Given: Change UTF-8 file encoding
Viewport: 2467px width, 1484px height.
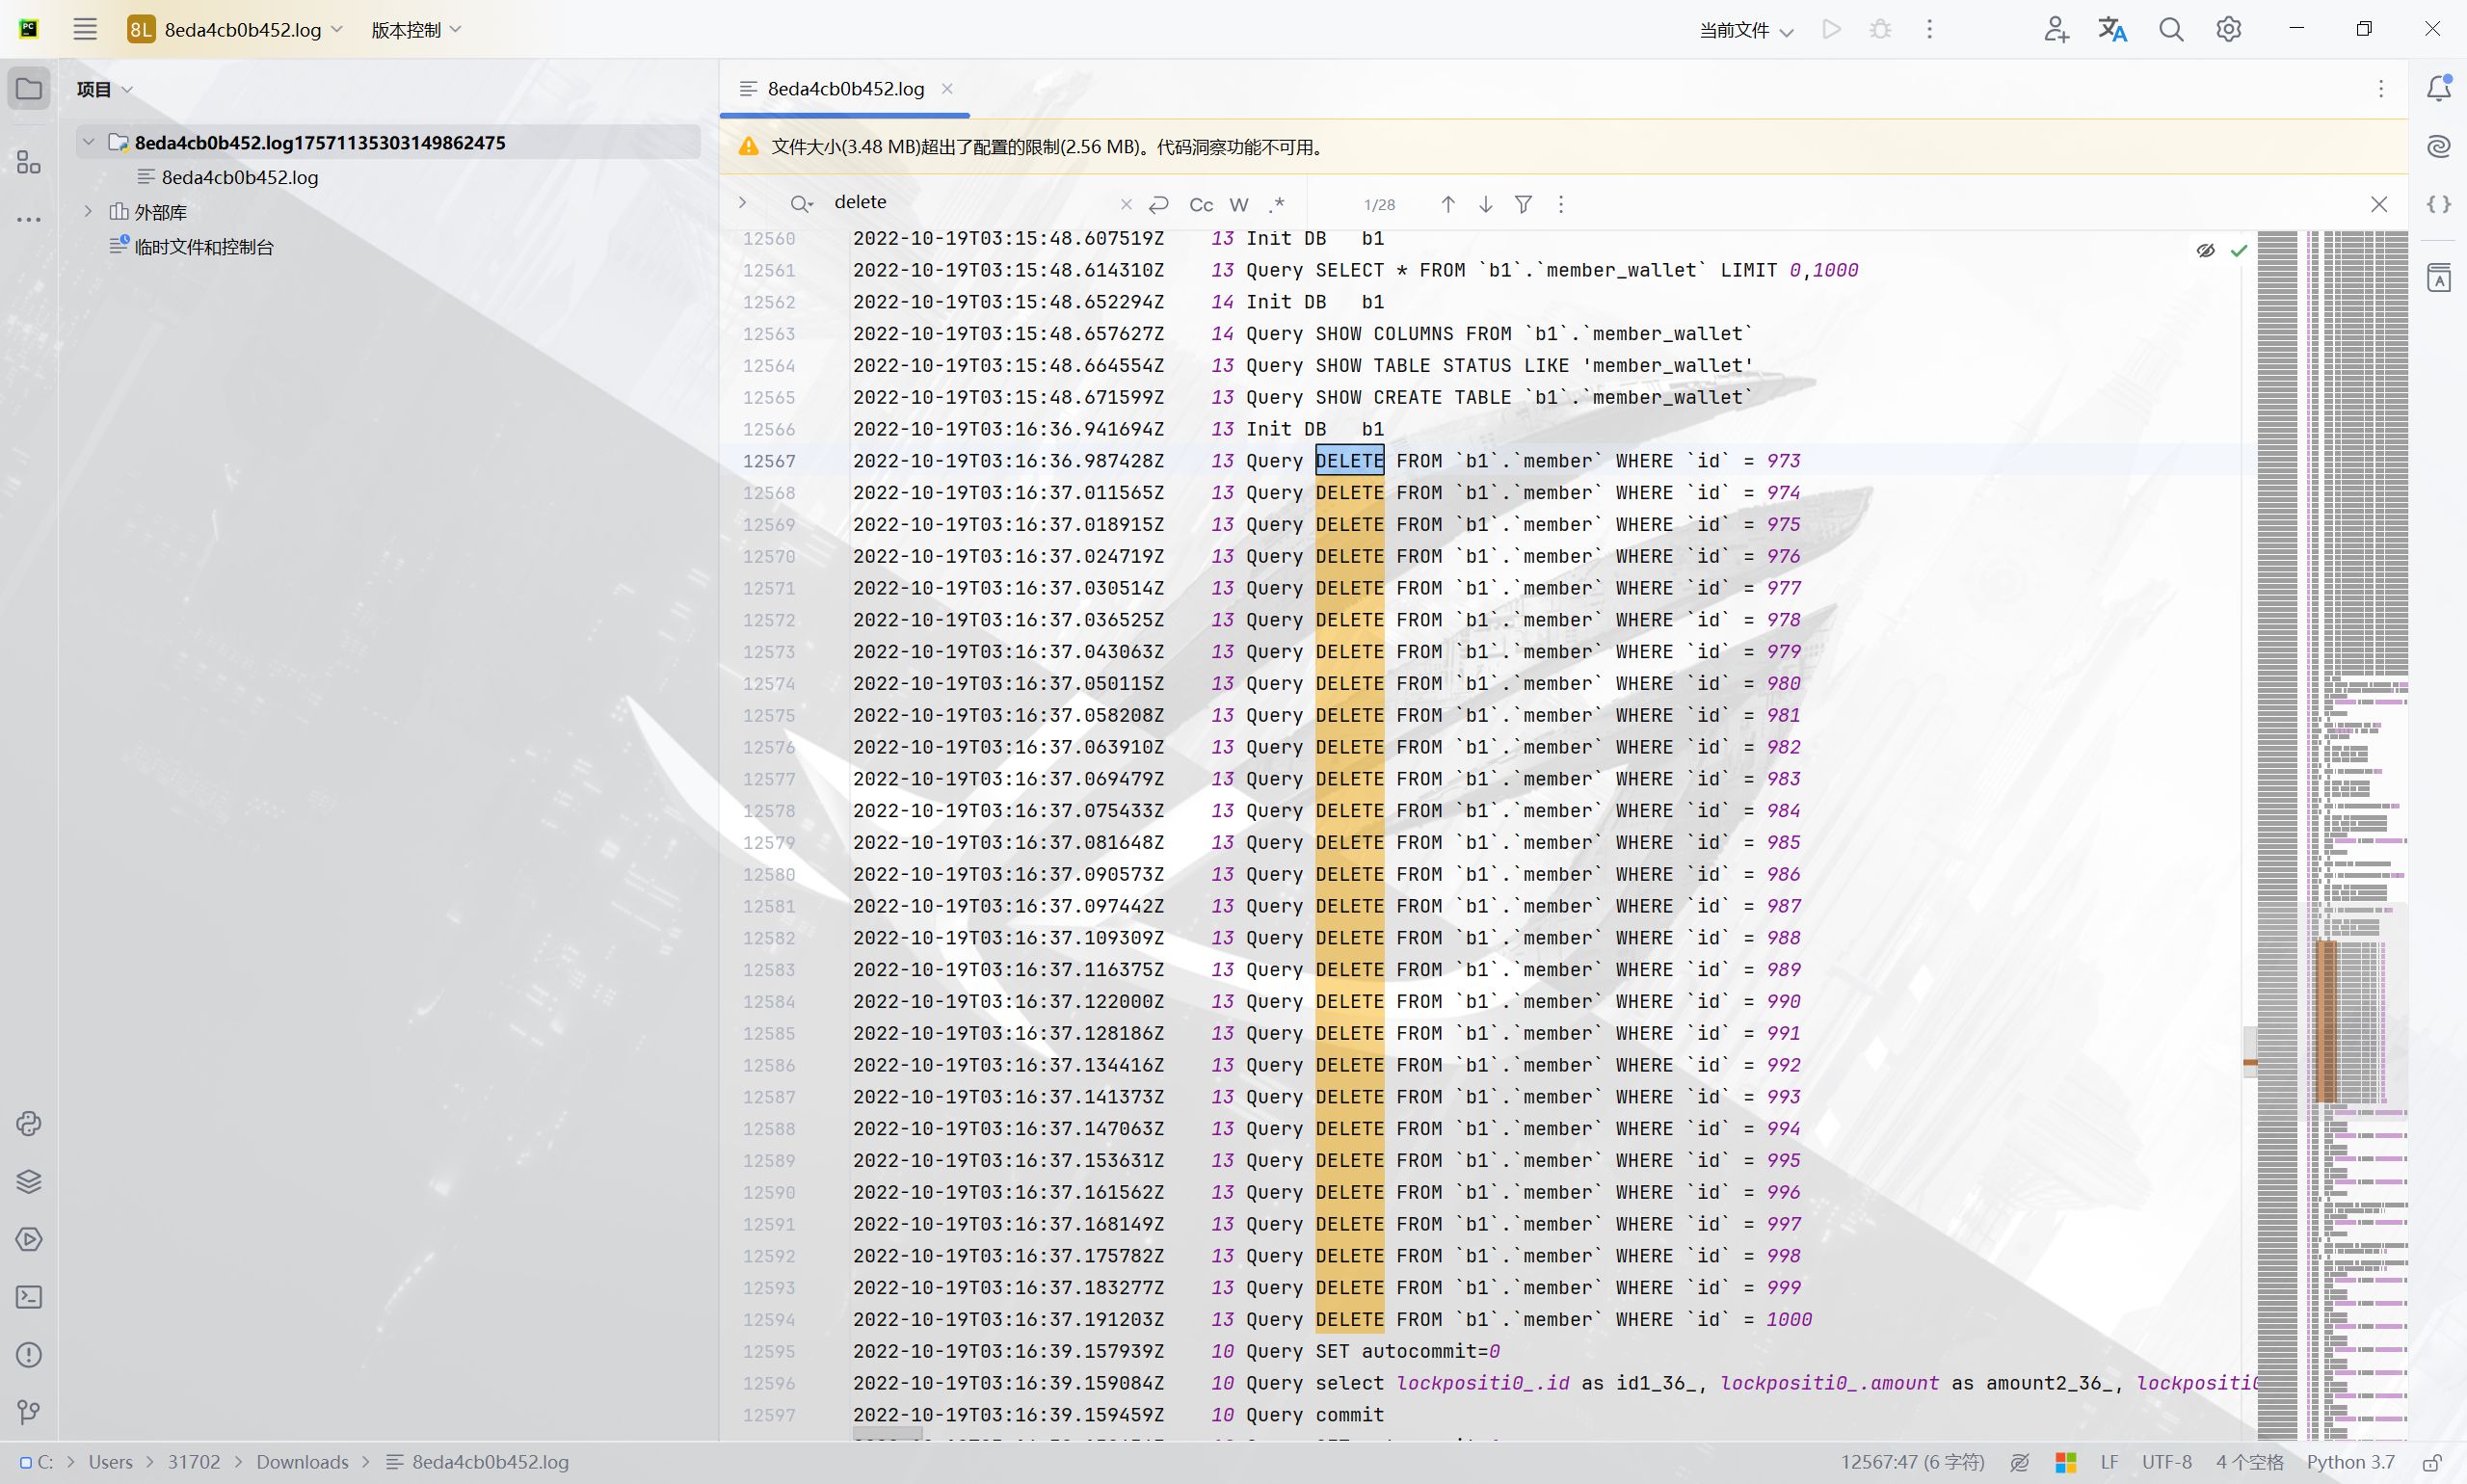Looking at the screenshot, I should [x=2166, y=1462].
